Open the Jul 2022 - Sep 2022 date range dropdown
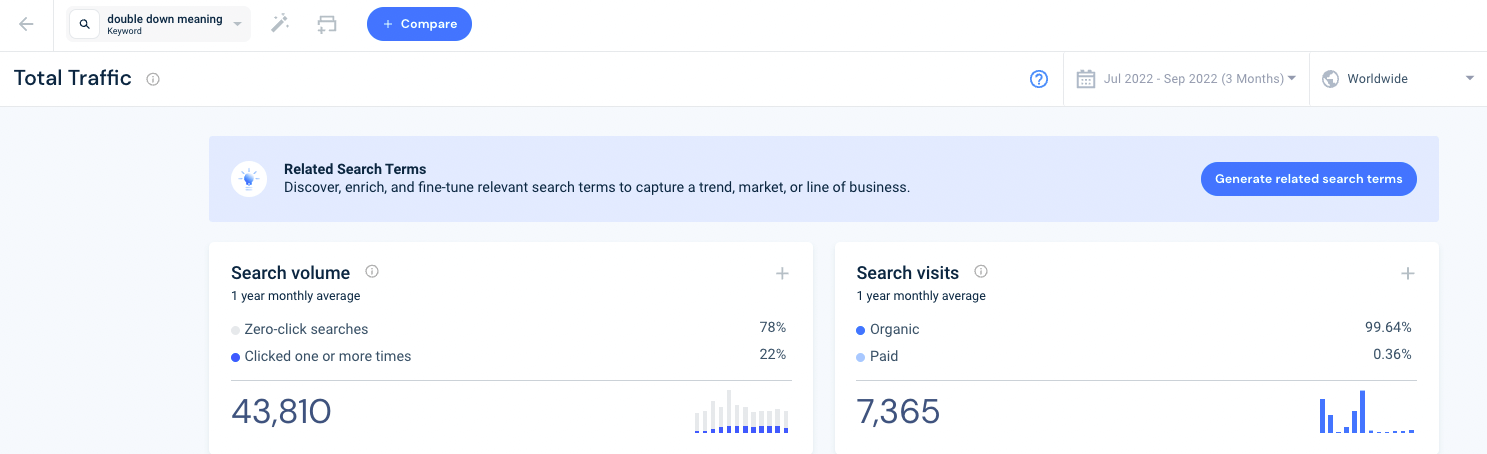Screen dimensions: 1487x454 click(1198, 79)
